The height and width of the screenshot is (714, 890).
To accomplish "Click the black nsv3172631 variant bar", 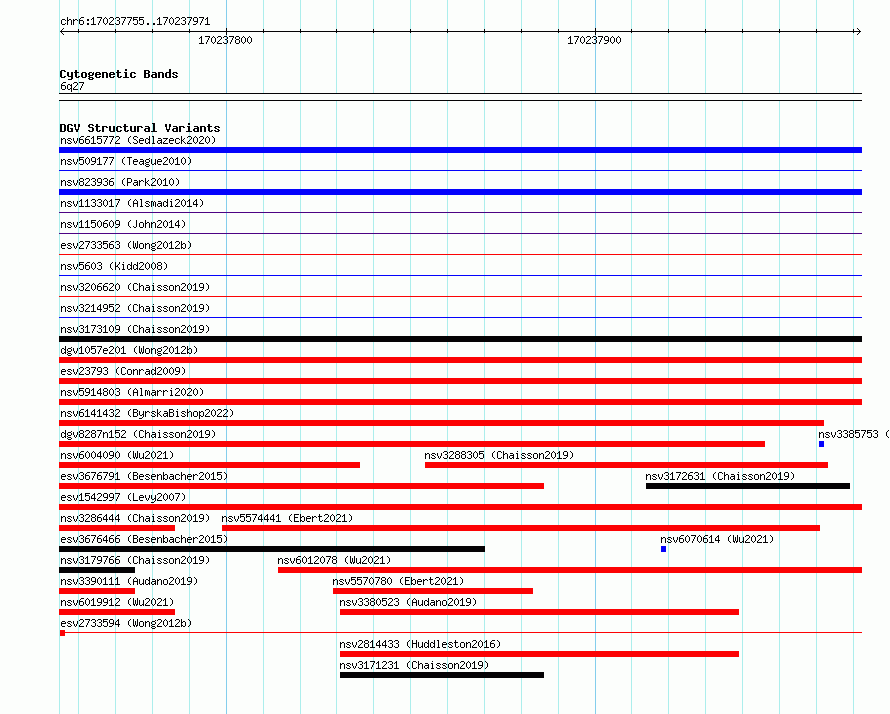I will tap(748, 486).
